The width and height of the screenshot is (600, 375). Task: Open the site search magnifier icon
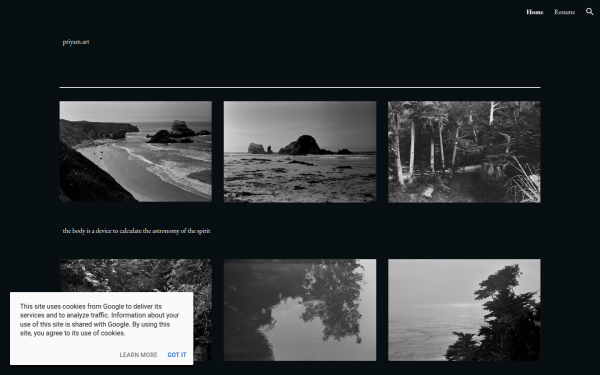(589, 12)
